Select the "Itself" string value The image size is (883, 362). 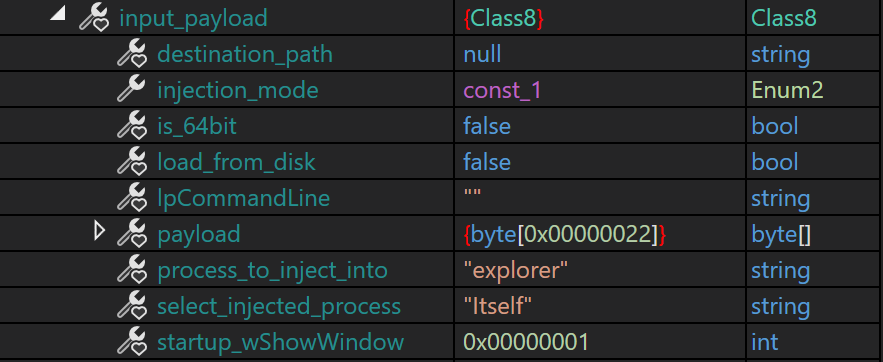click(498, 306)
